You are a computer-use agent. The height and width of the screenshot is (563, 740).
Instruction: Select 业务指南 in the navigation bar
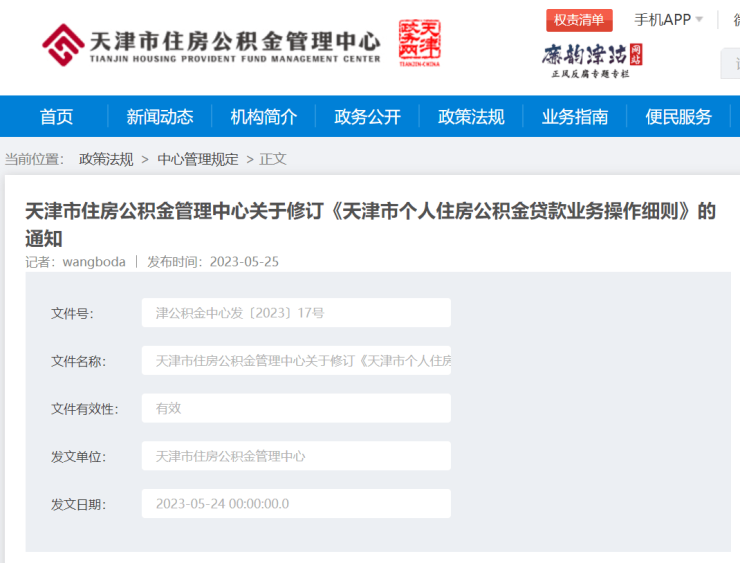(x=575, y=117)
